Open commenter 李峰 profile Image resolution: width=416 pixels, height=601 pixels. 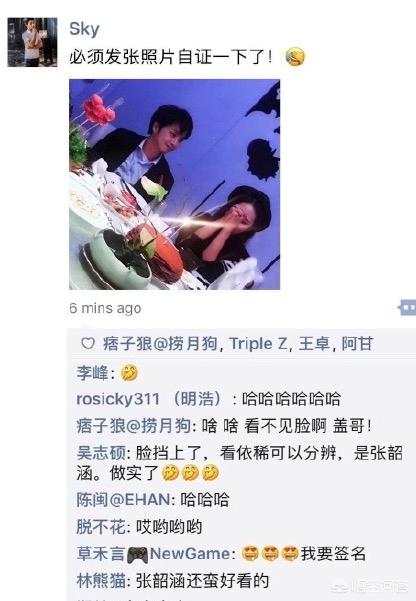point(92,373)
